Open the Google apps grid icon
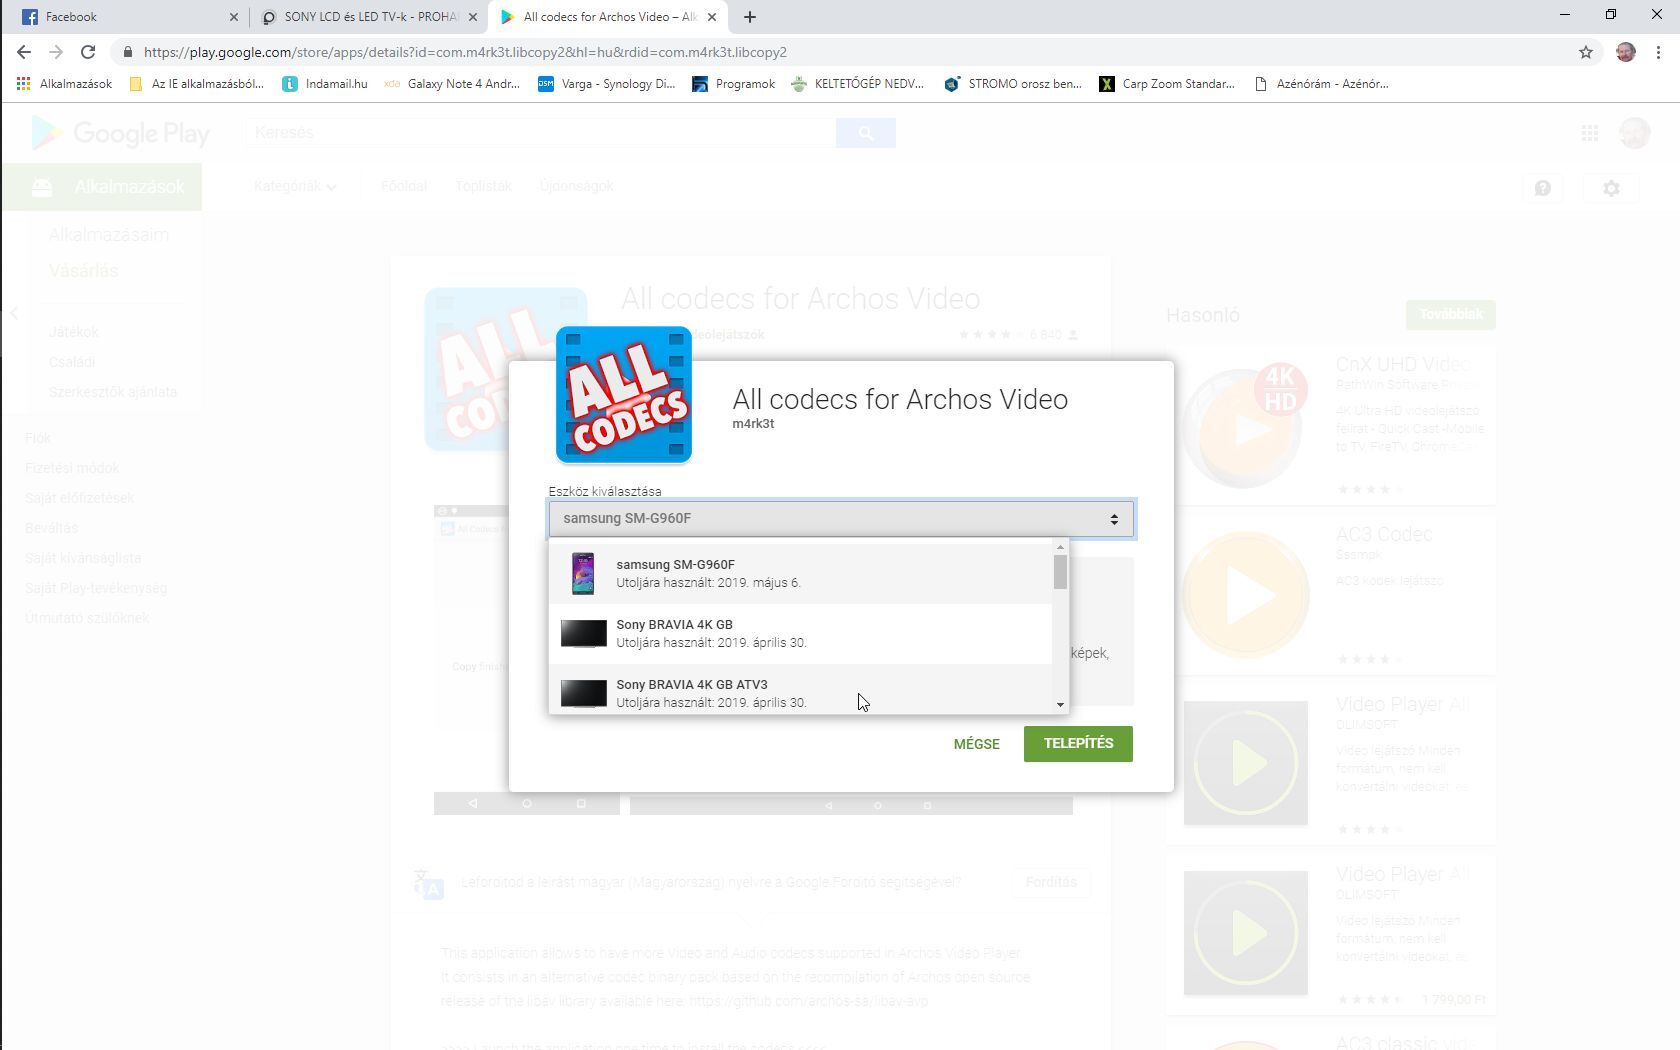Image resolution: width=1680 pixels, height=1050 pixels. (1590, 133)
